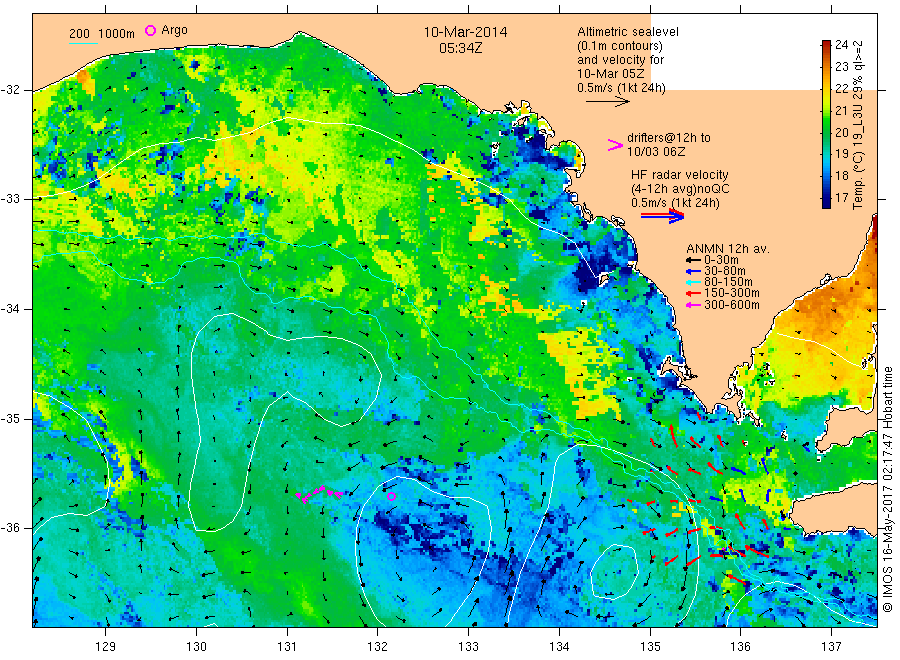
Task: Click the '10-Mar 05Z' altimetry date text
Action: pos(611,74)
